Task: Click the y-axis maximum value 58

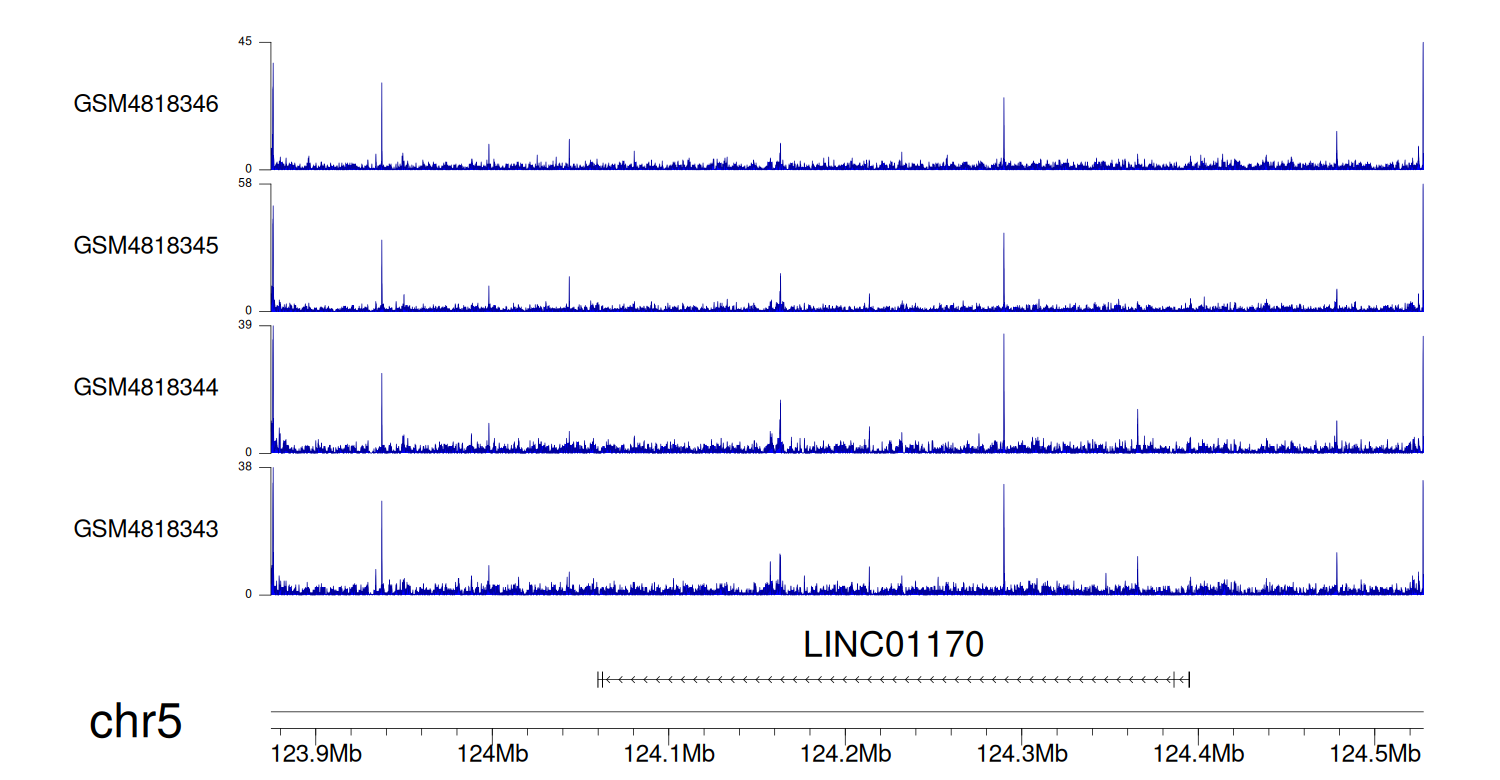Action: [x=244, y=184]
